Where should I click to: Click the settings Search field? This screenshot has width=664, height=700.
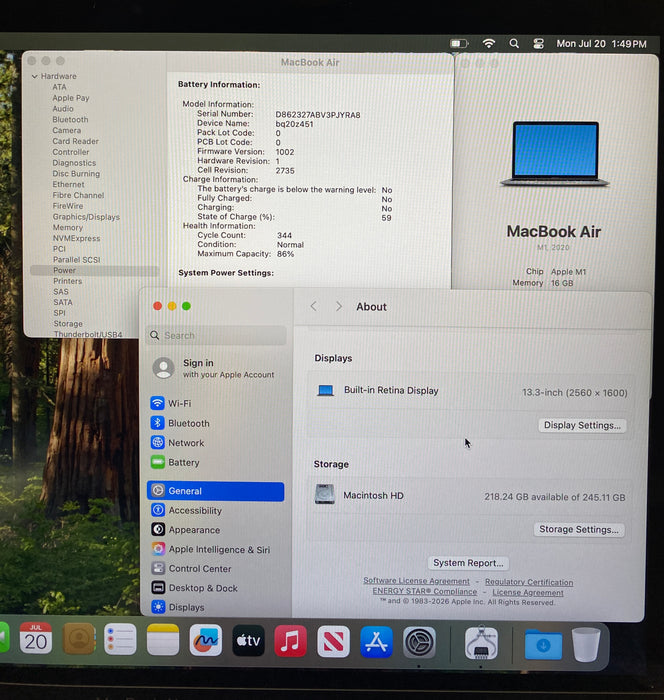click(216, 335)
